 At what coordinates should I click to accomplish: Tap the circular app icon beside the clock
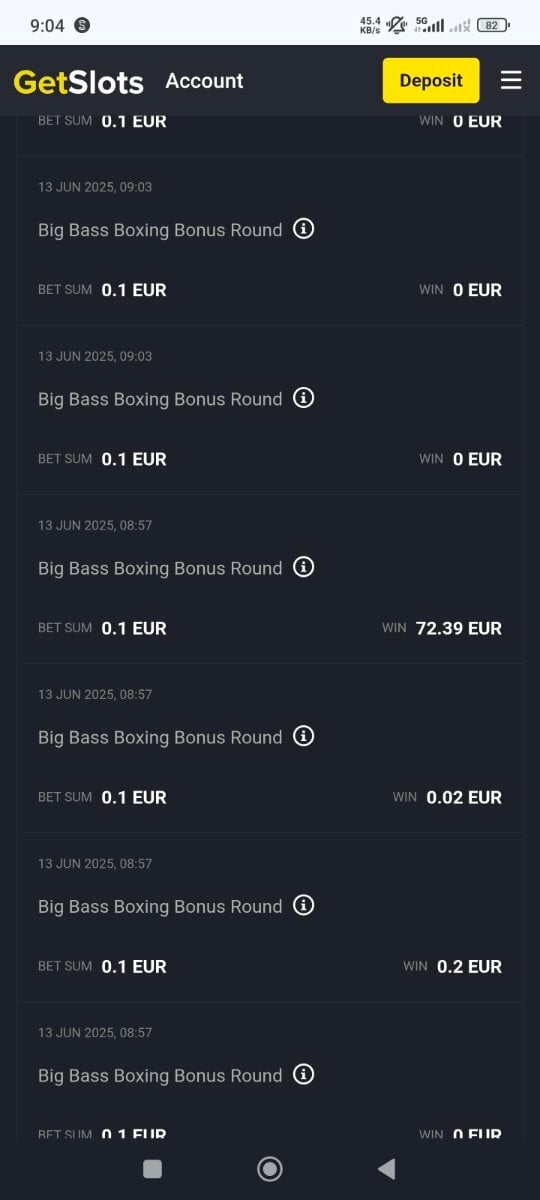[83, 25]
